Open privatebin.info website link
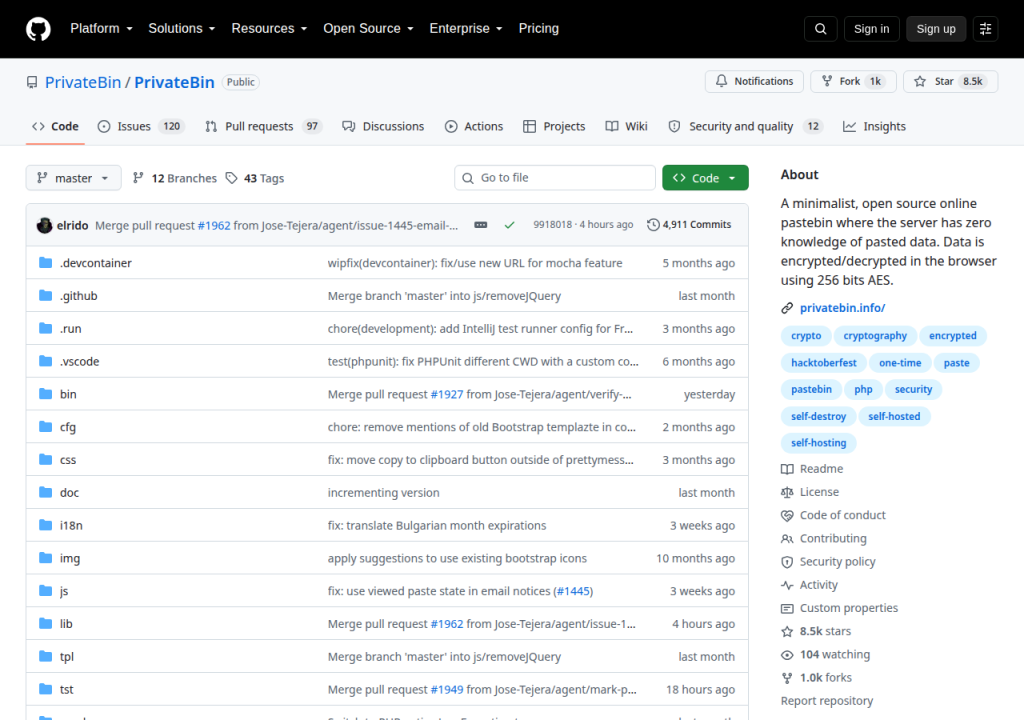The image size is (1024, 720). click(x=842, y=308)
